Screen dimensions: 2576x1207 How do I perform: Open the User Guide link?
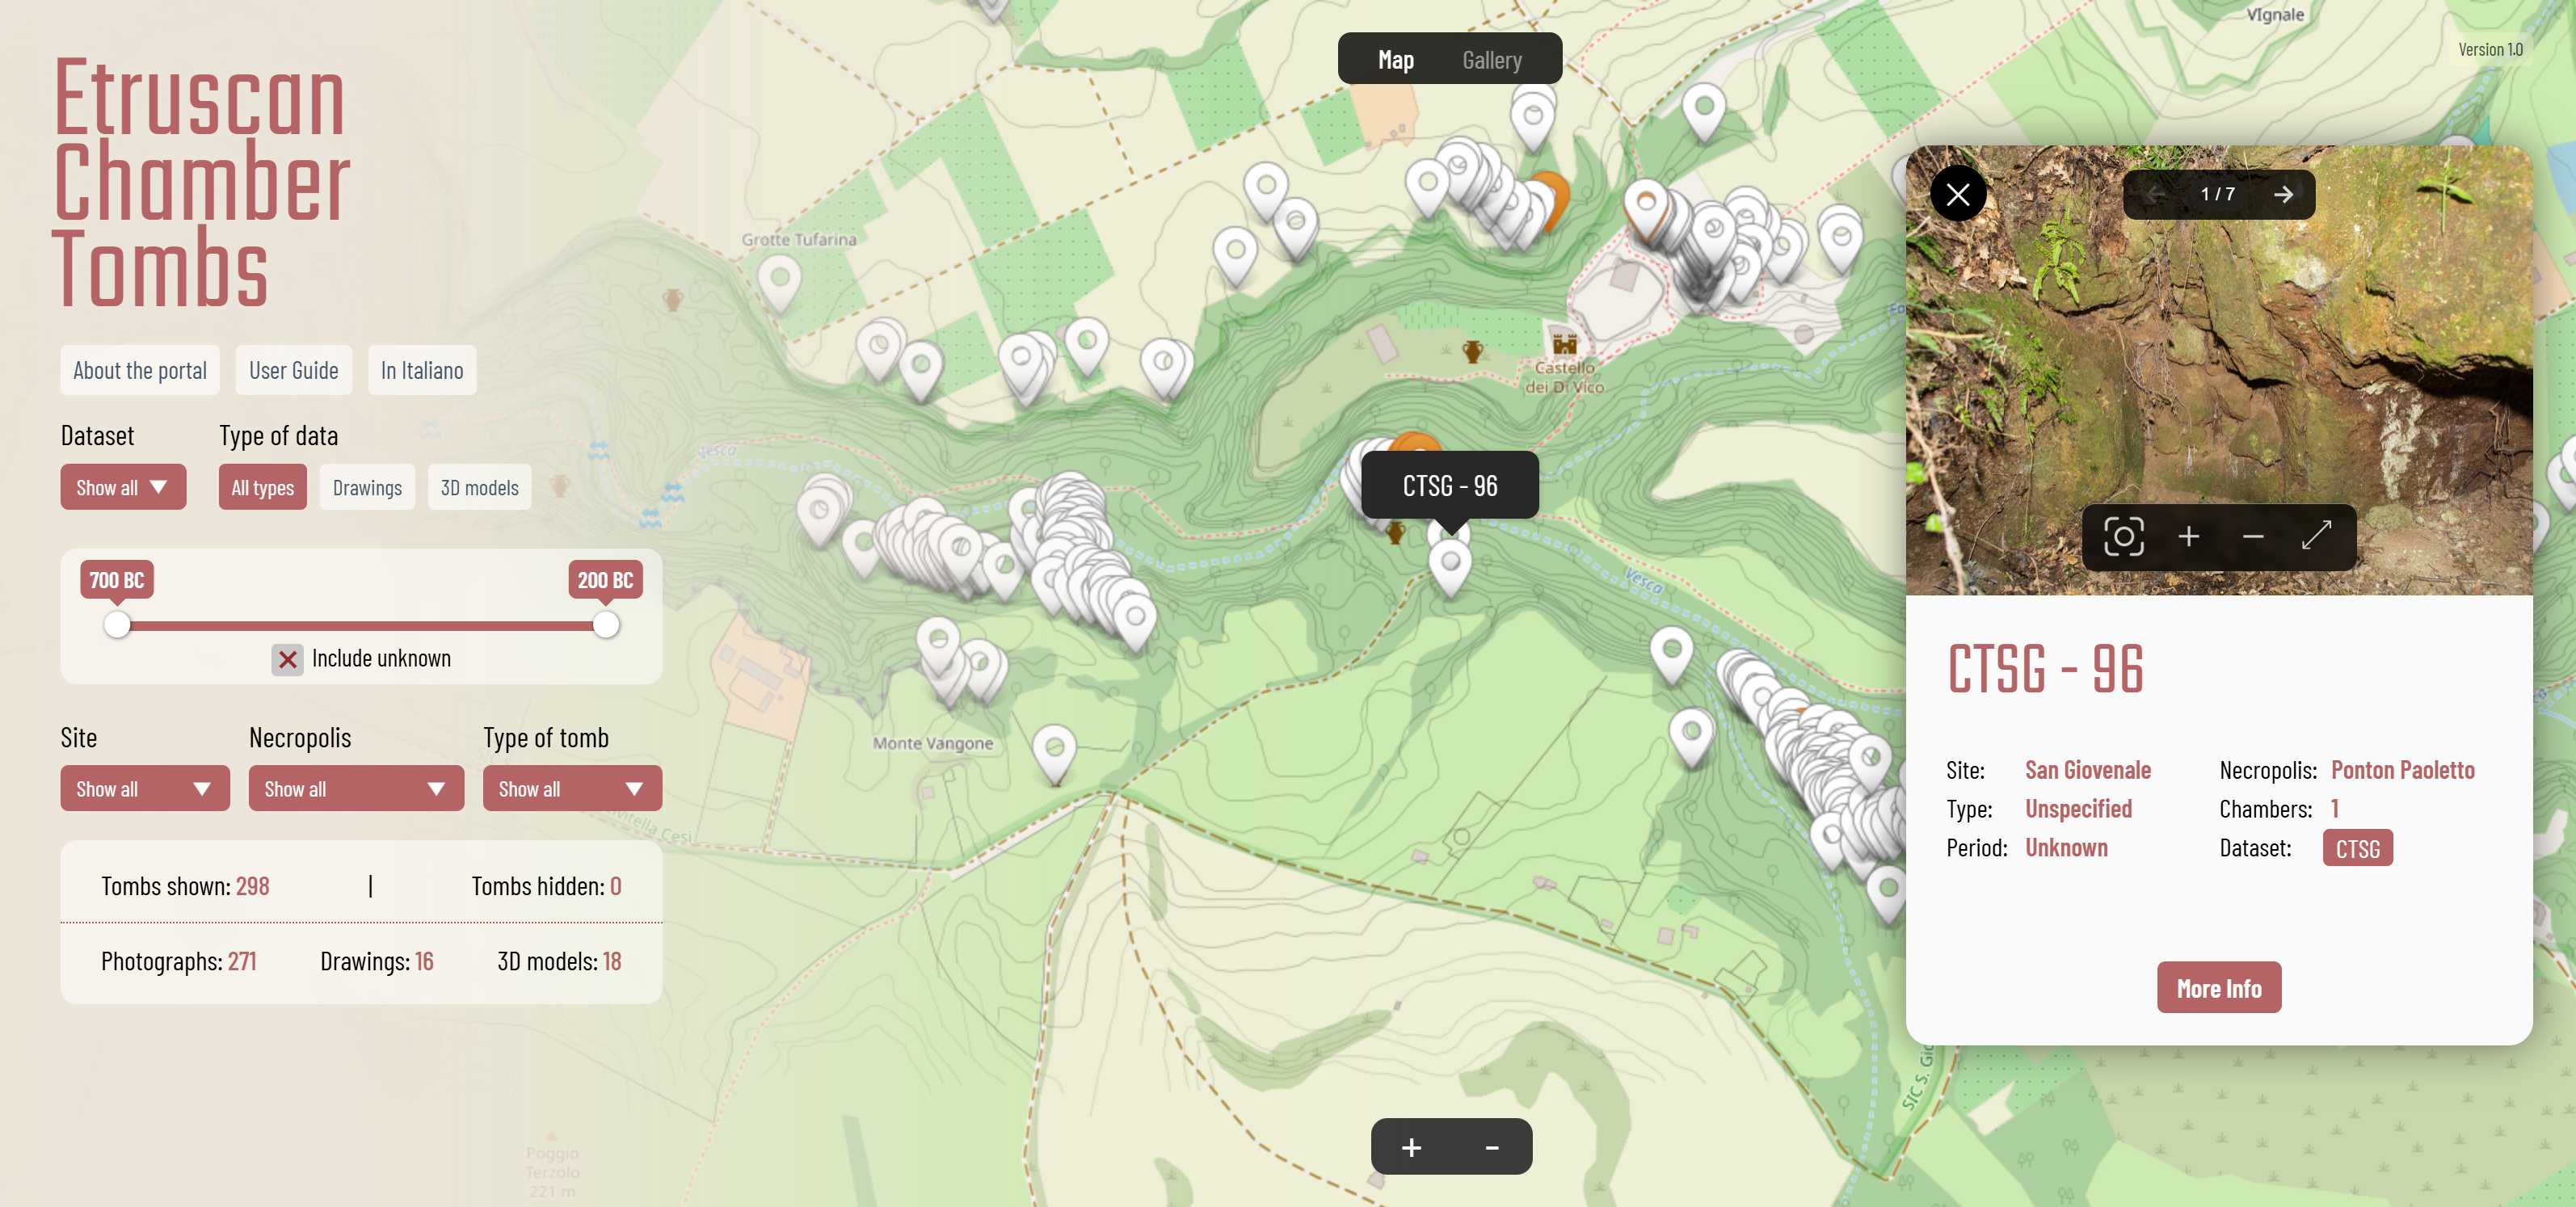(x=293, y=370)
